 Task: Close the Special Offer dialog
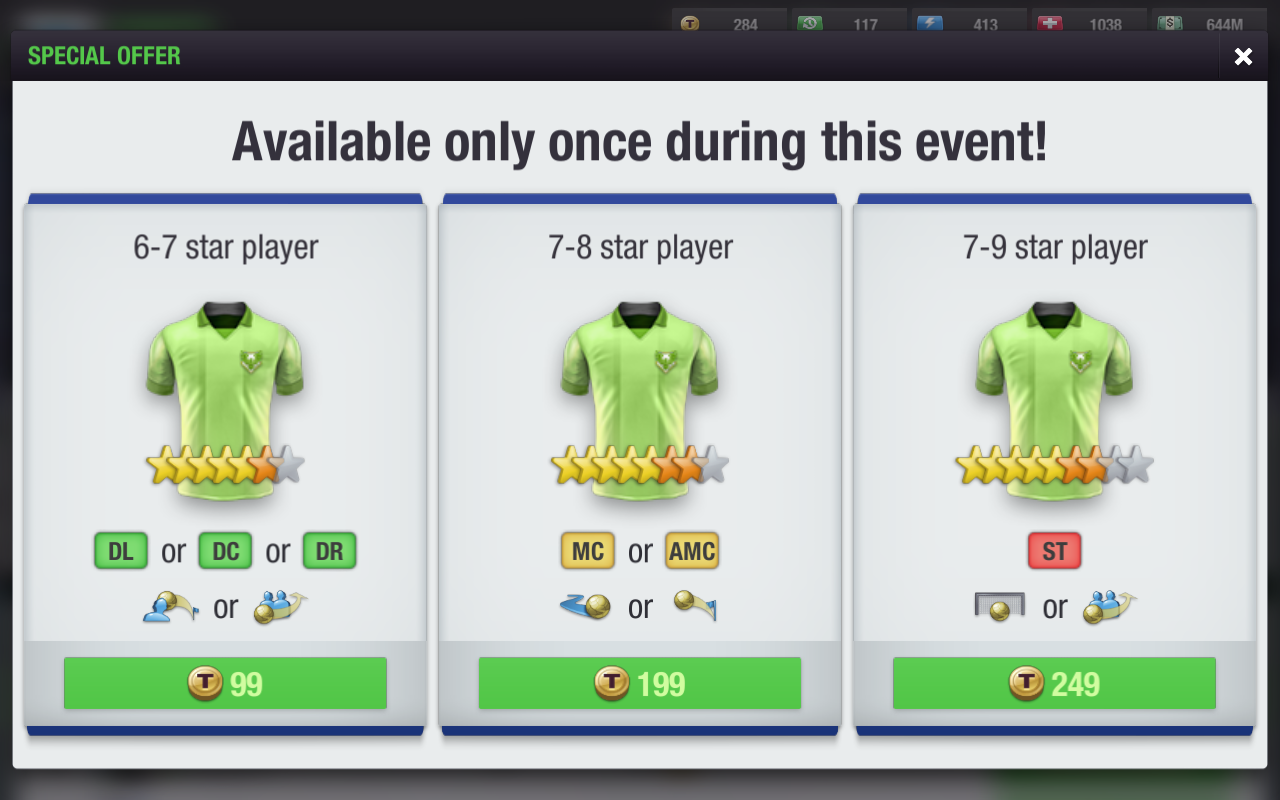(1243, 57)
